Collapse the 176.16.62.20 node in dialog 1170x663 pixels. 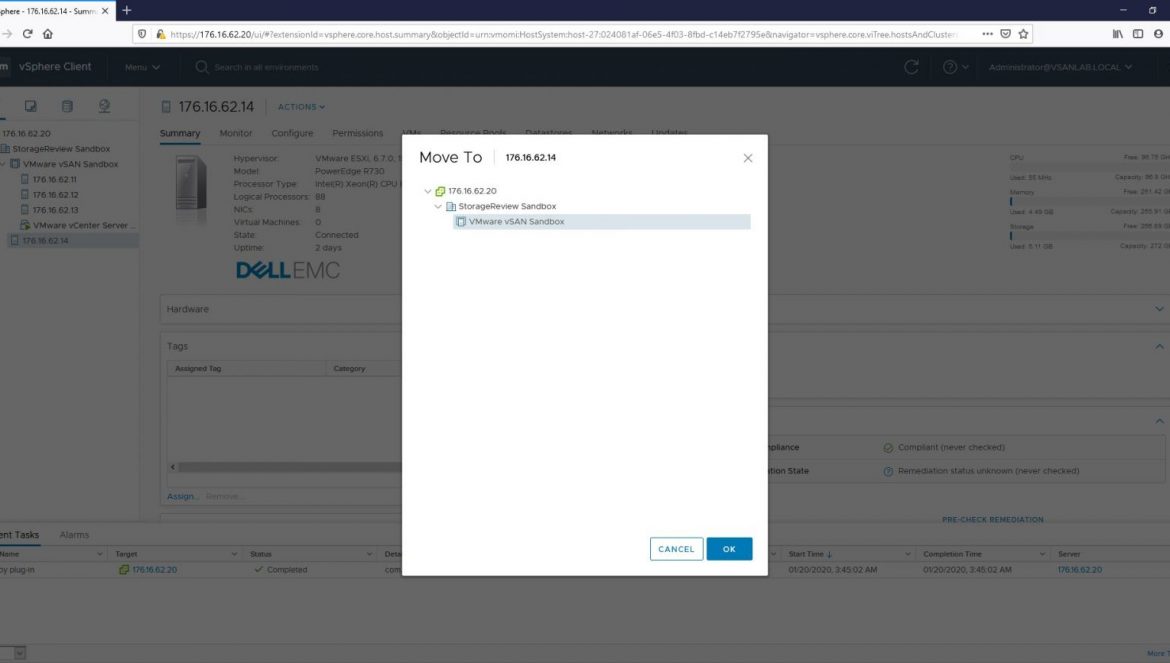point(428,192)
